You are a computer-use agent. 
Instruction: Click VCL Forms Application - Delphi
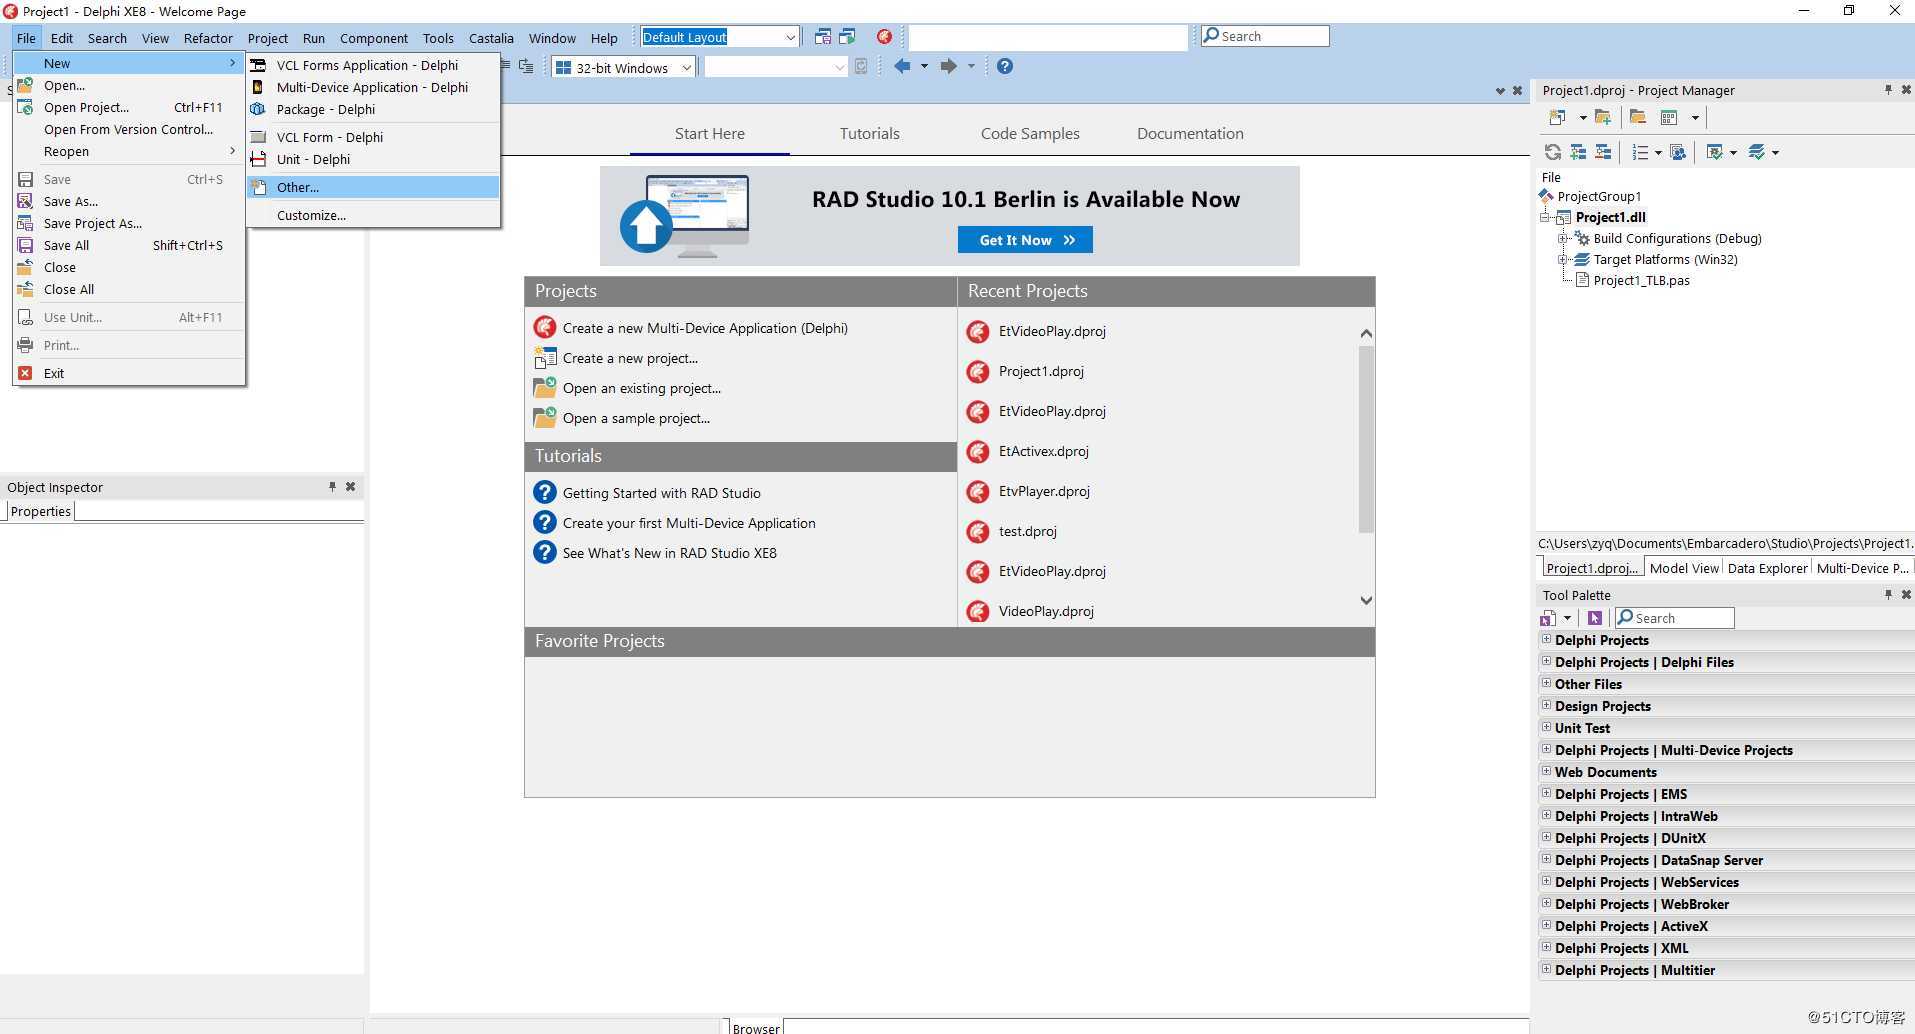pyautogui.click(x=373, y=65)
